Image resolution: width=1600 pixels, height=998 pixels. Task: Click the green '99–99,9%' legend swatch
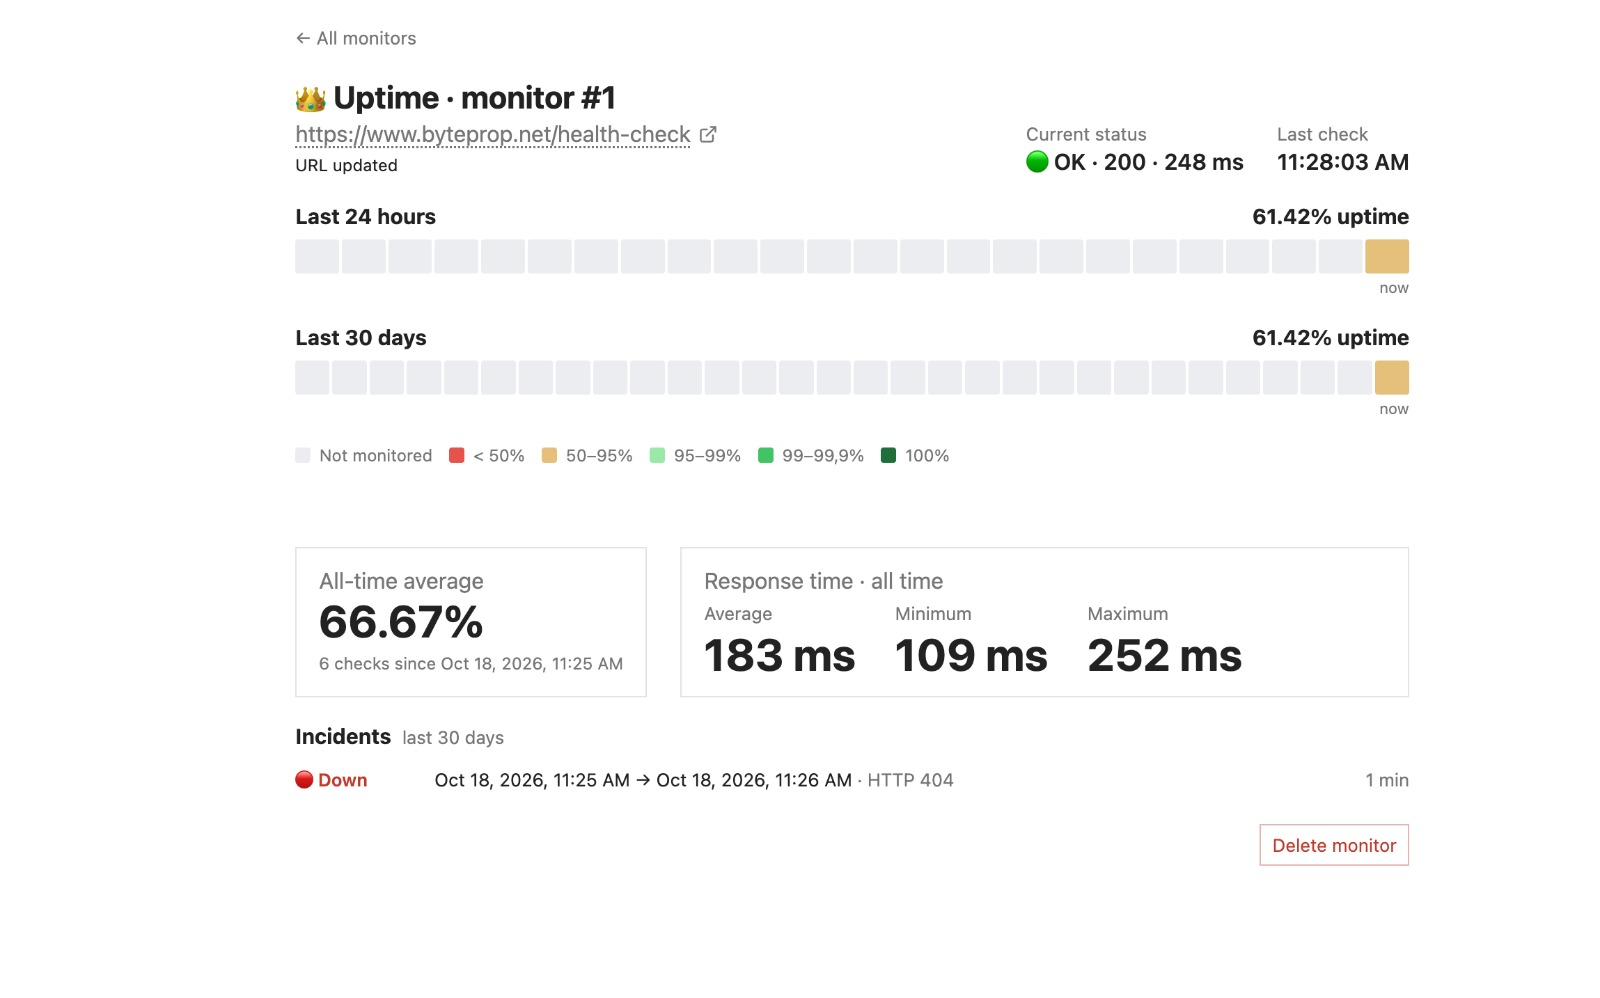766,455
